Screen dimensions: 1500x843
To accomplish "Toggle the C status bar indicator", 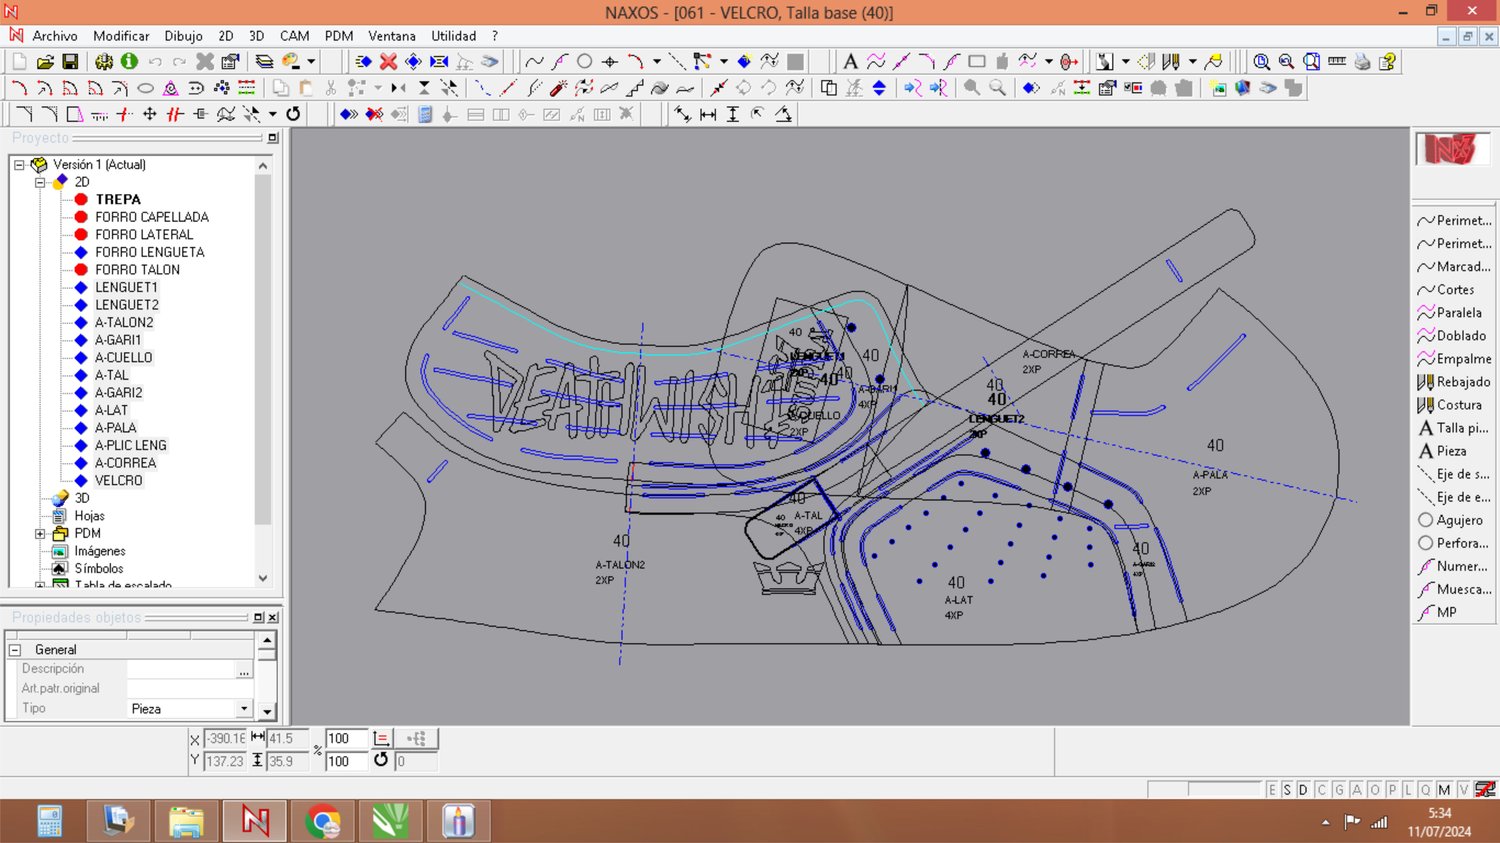I will [x=1321, y=790].
